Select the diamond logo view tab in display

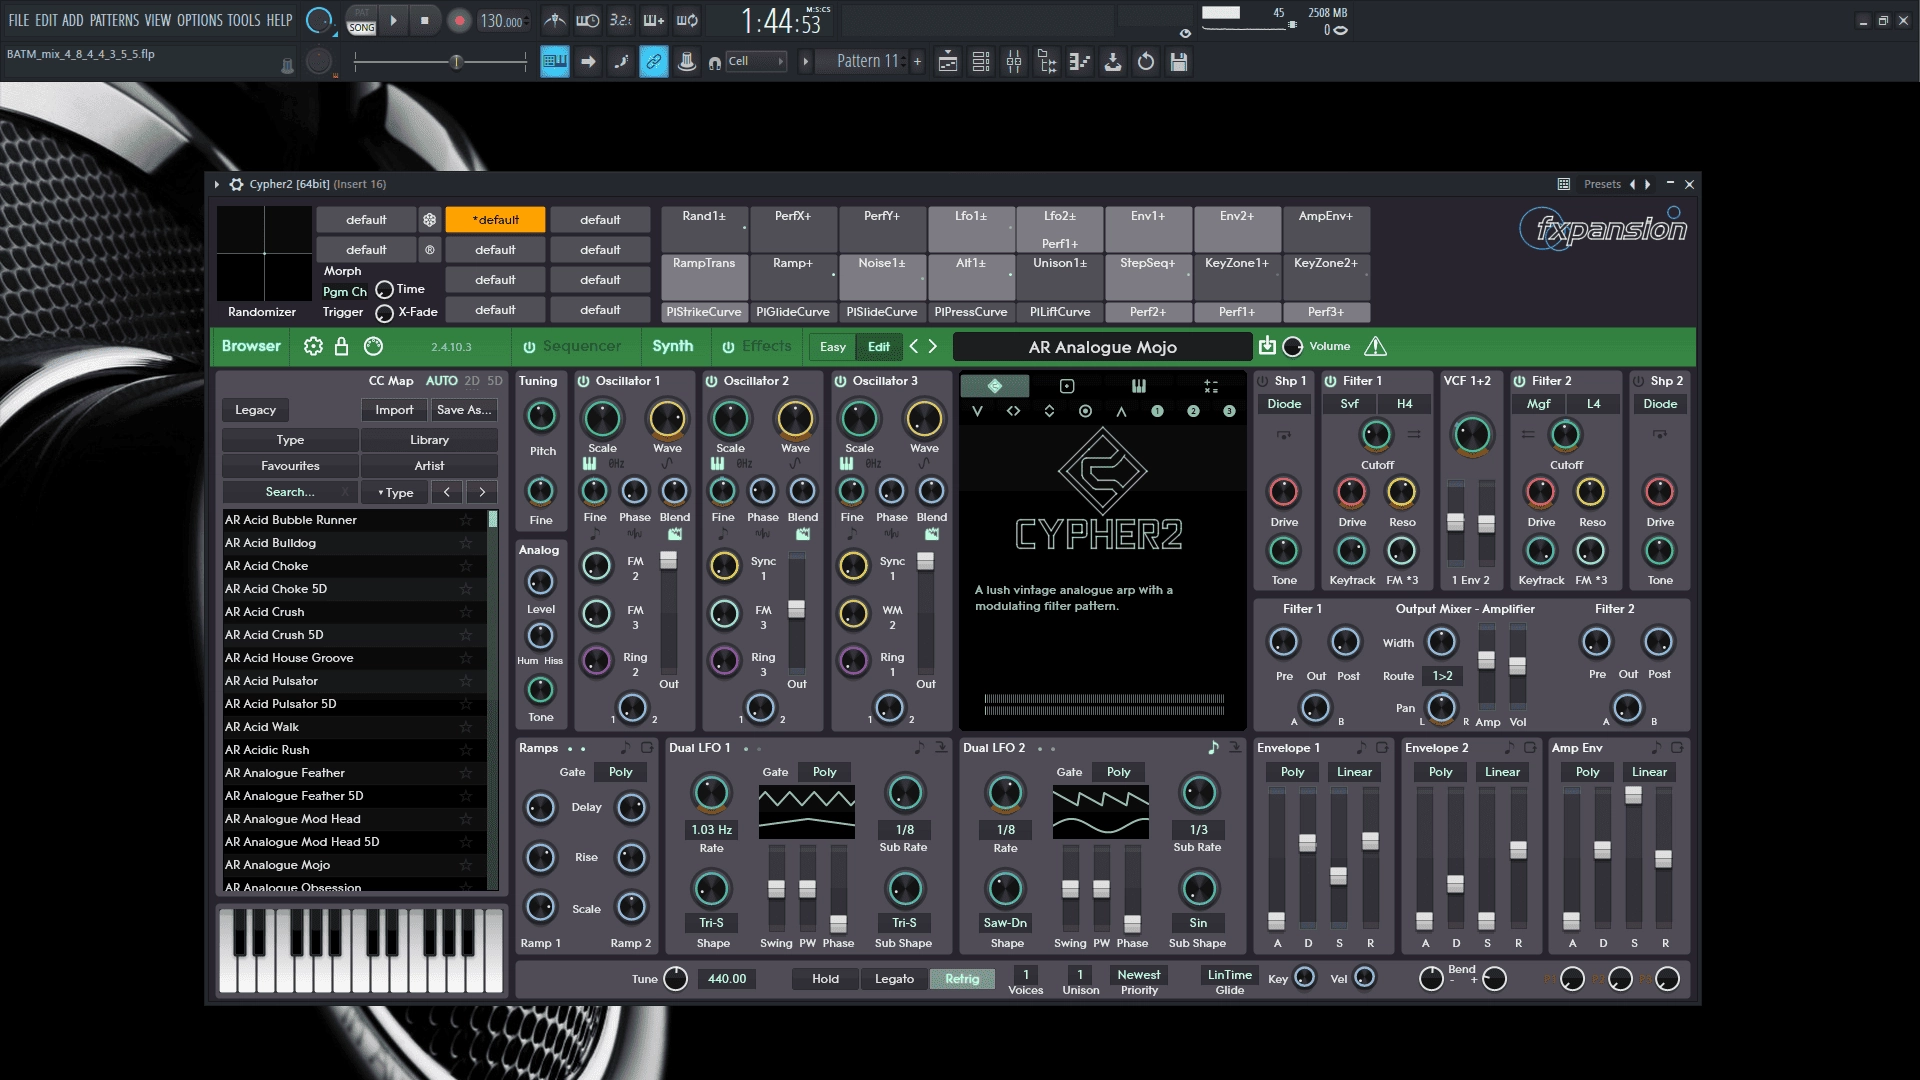point(994,386)
